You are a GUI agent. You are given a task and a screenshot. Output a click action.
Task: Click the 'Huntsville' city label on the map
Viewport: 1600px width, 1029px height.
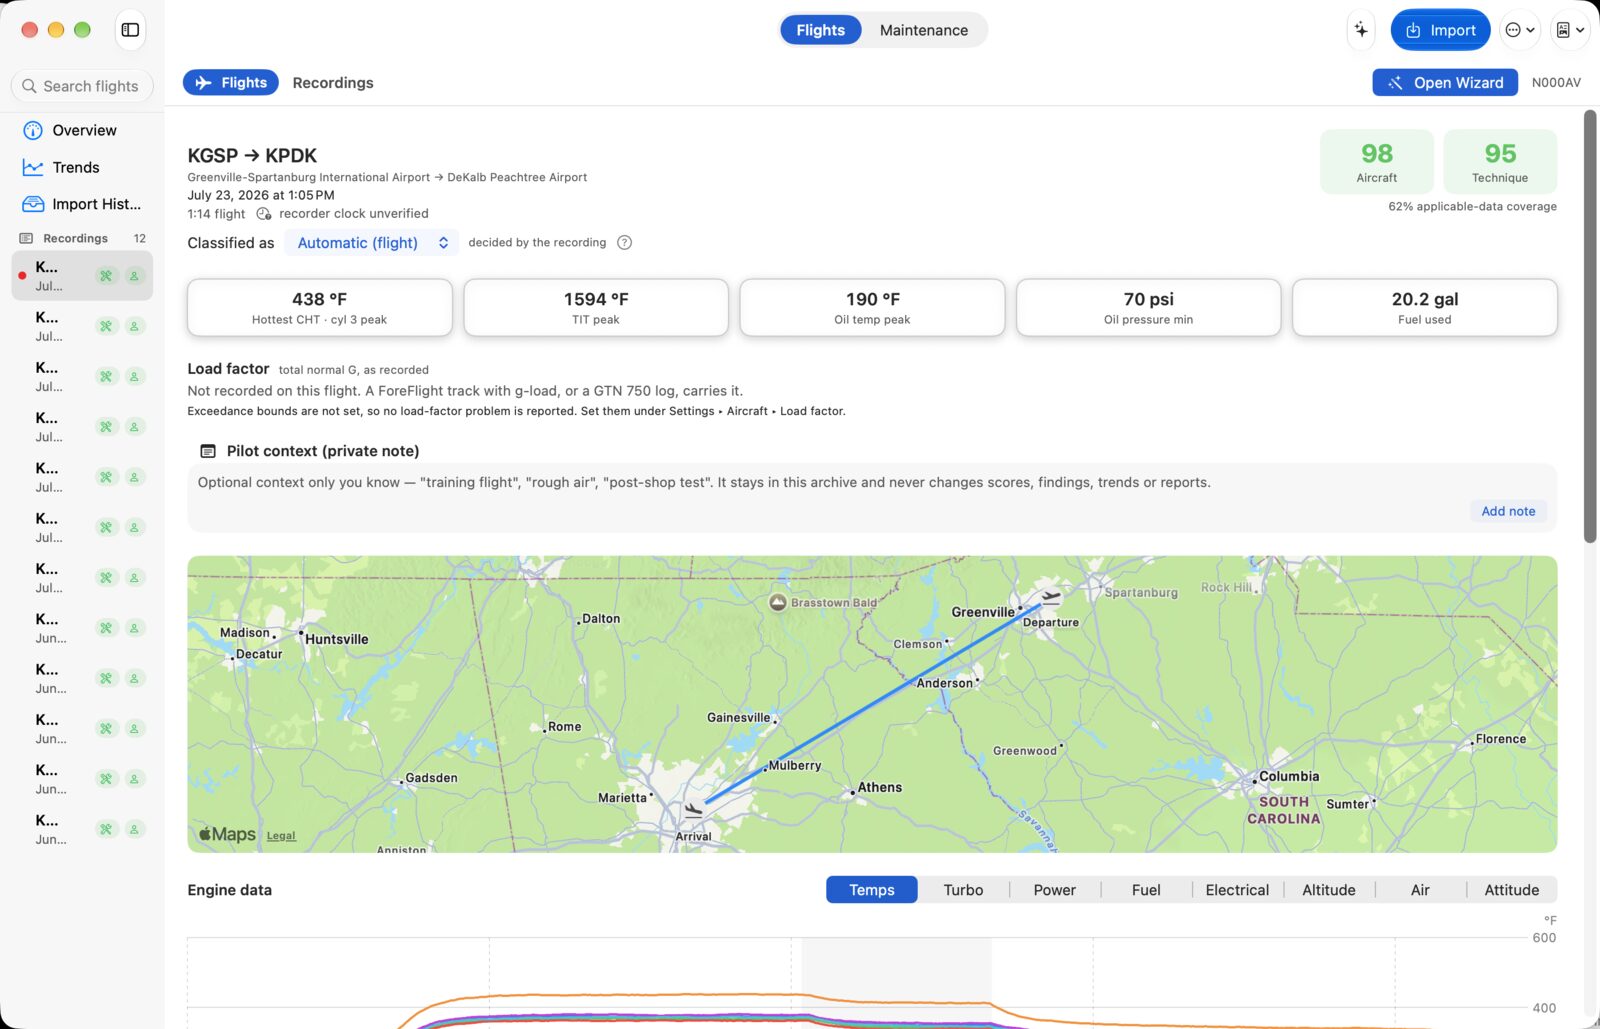pyautogui.click(x=336, y=639)
